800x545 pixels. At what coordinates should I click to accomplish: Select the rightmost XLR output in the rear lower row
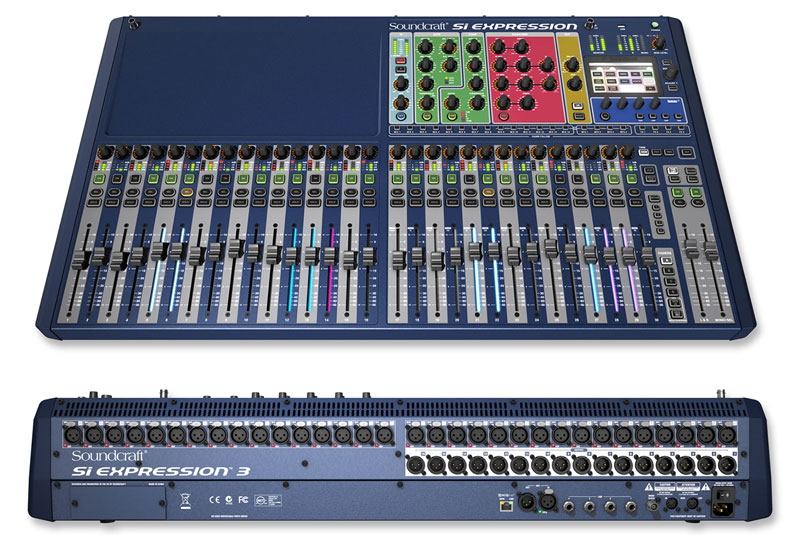727,465
